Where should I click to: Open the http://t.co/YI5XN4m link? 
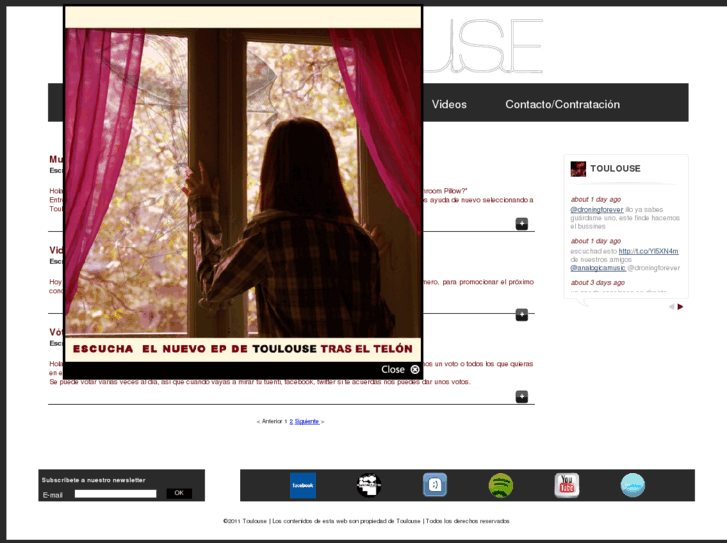(x=648, y=251)
